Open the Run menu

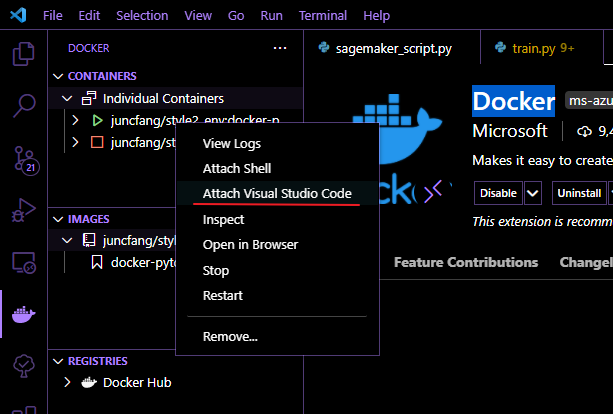point(272,16)
